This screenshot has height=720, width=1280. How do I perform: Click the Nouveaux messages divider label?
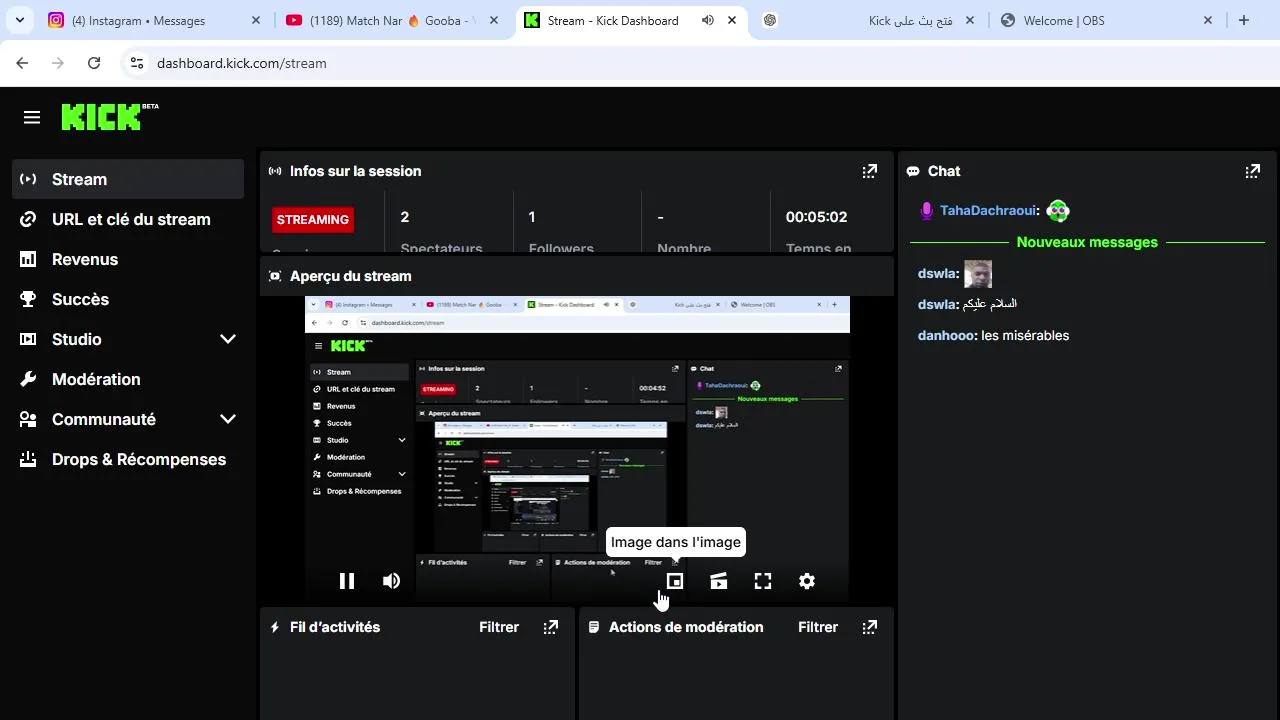click(1087, 242)
